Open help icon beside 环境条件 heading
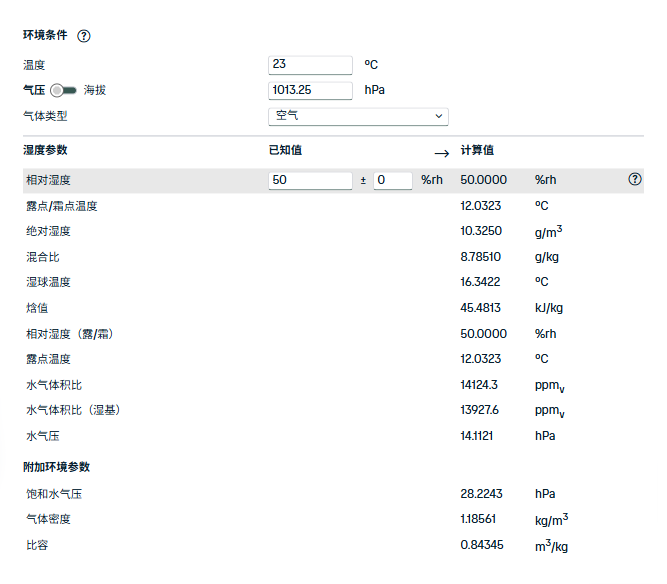The height and width of the screenshot is (584, 667). 84,35
